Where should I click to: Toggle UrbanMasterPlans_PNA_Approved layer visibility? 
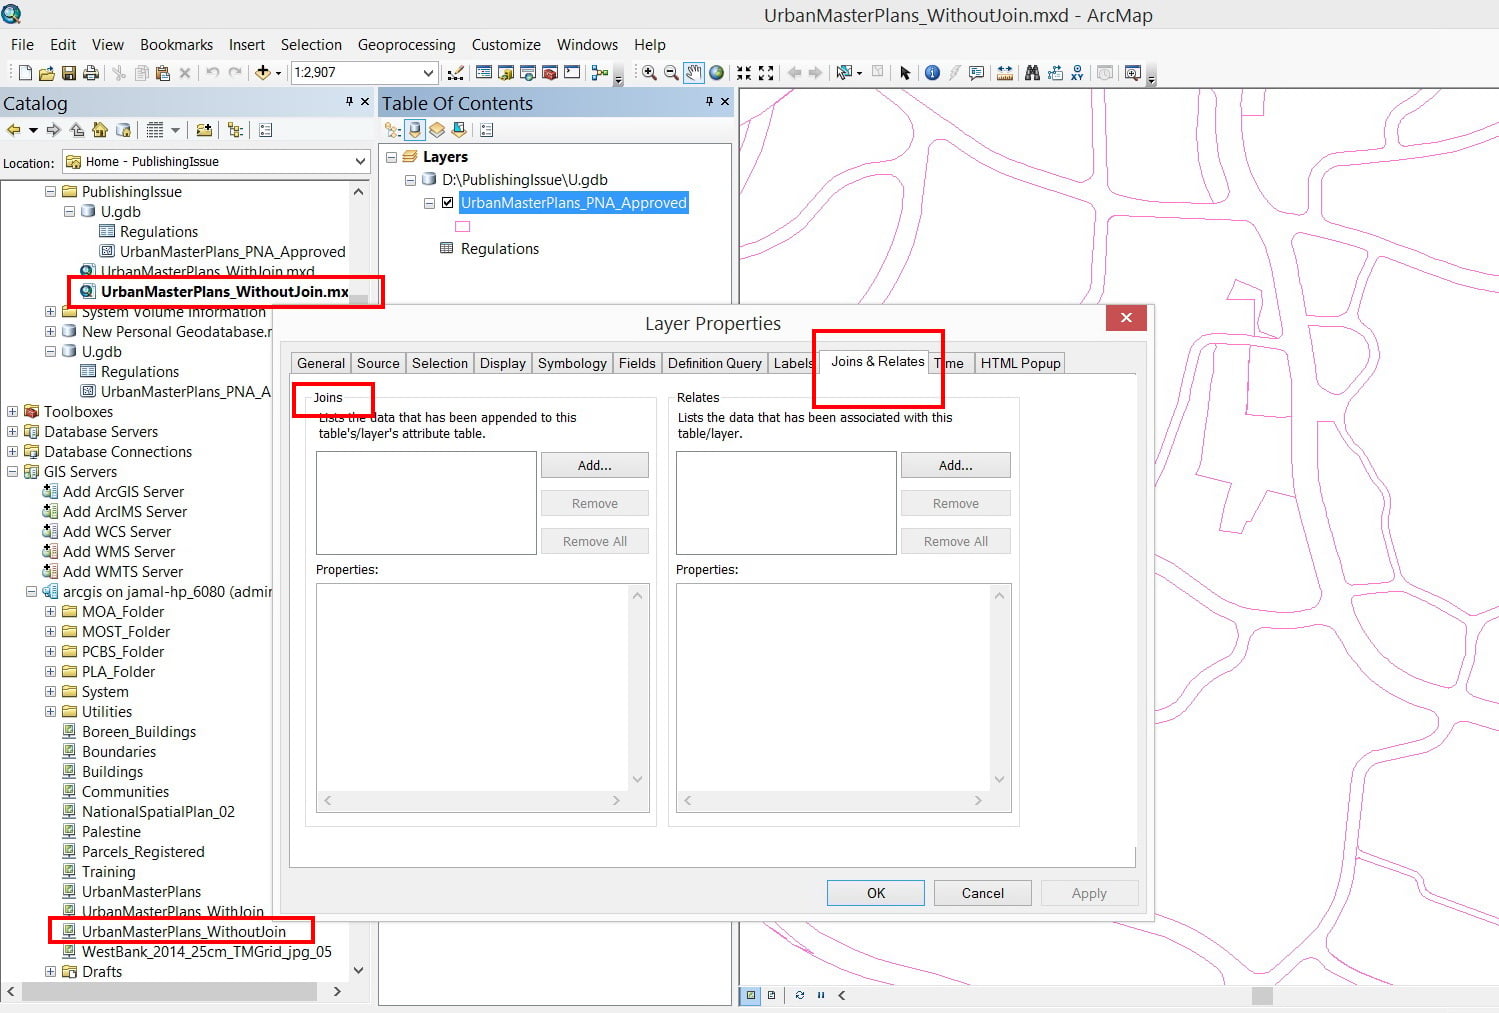coord(448,203)
